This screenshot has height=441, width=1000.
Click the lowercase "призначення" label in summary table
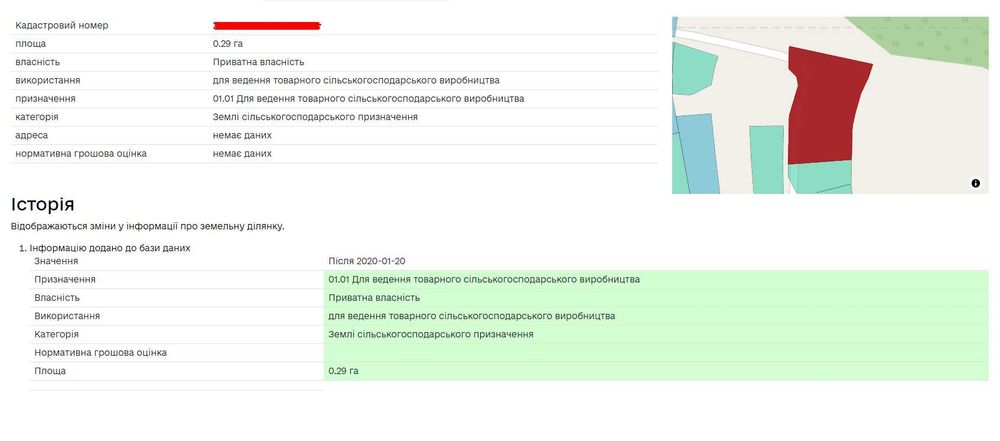click(x=45, y=99)
